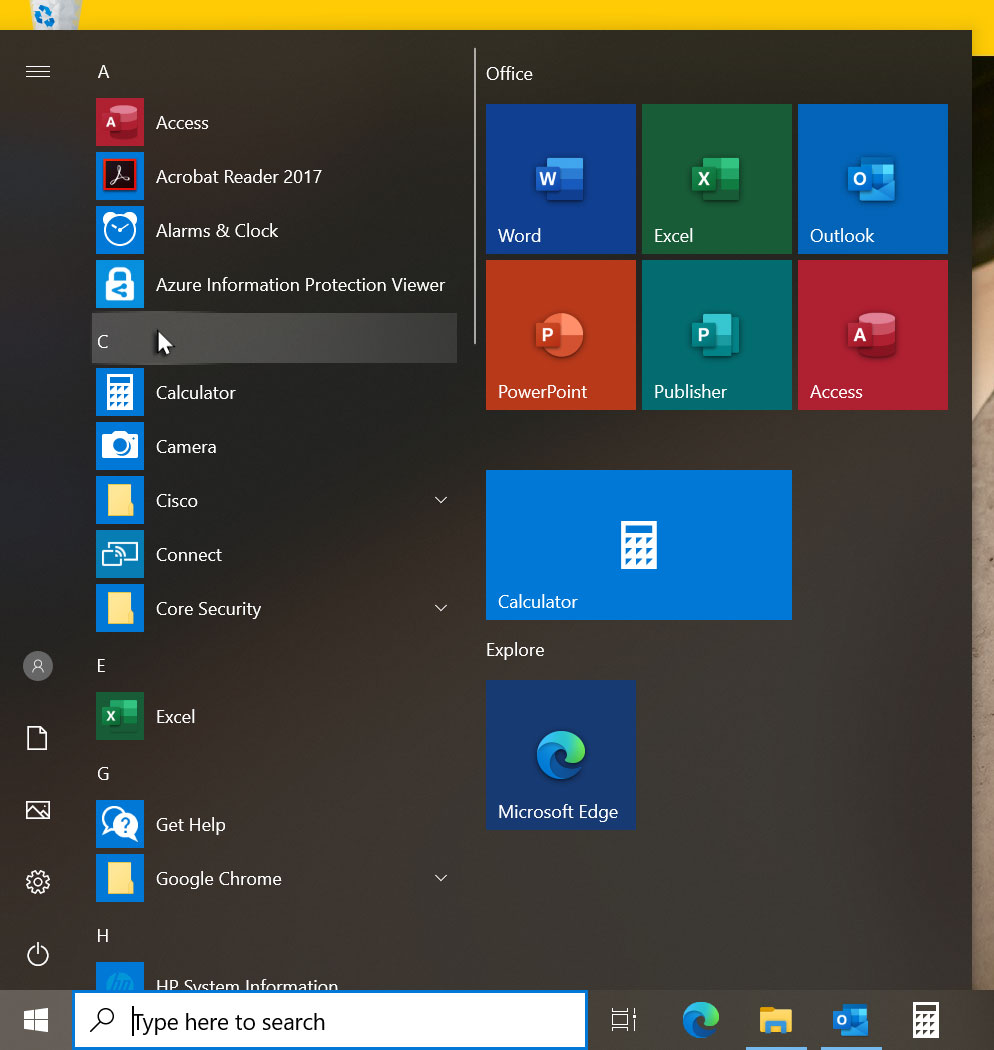Click the letter C section header
Screen dimensions: 994x1050
(x=103, y=341)
